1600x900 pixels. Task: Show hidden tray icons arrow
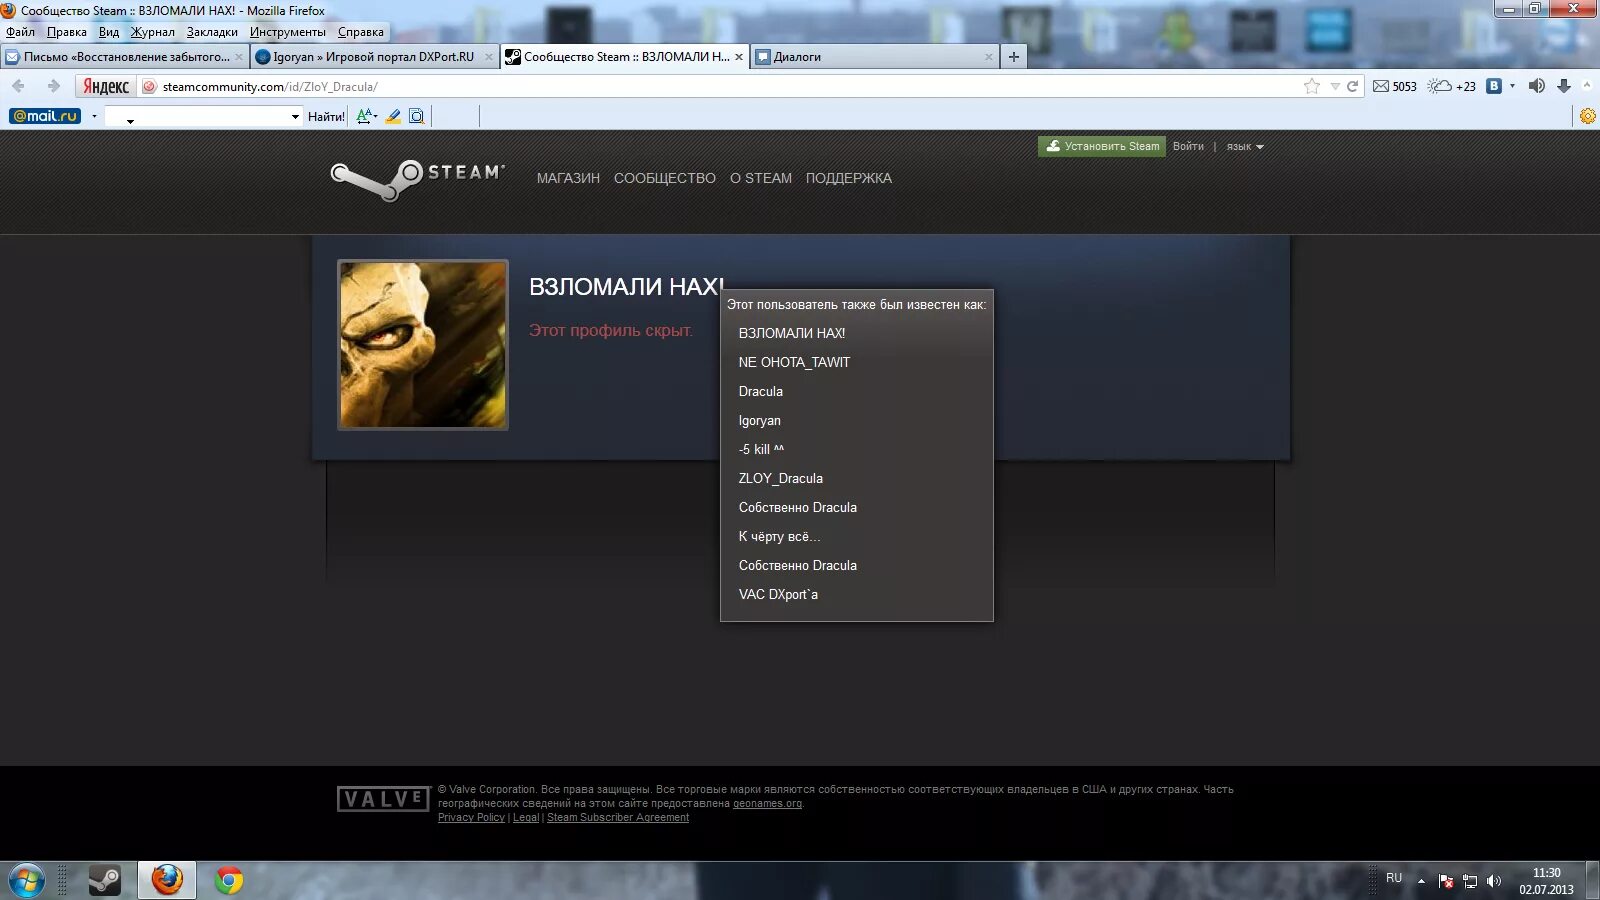(x=1421, y=881)
